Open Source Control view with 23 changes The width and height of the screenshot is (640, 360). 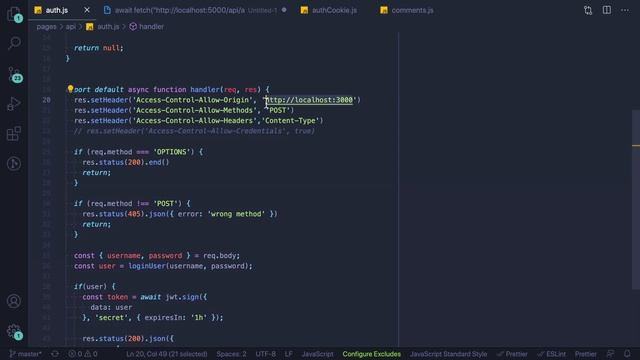point(14,74)
